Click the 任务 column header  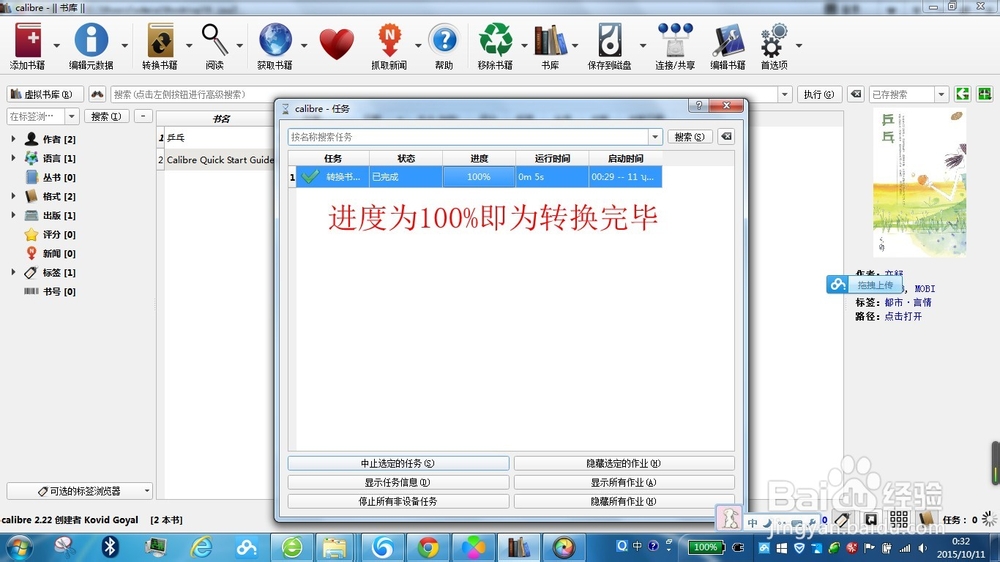click(x=333, y=158)
